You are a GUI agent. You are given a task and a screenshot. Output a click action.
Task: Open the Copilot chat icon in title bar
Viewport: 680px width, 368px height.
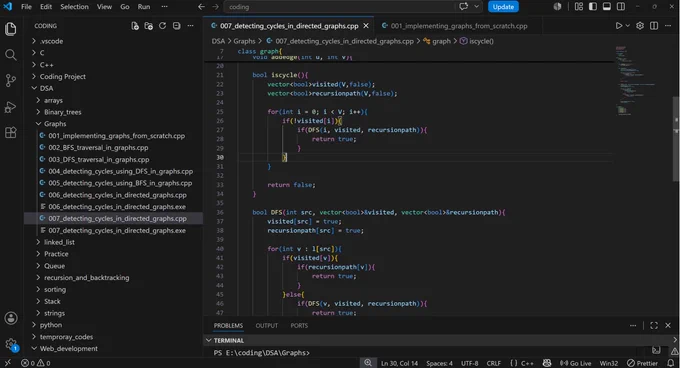pyautogui.click(x=464, y=7)
